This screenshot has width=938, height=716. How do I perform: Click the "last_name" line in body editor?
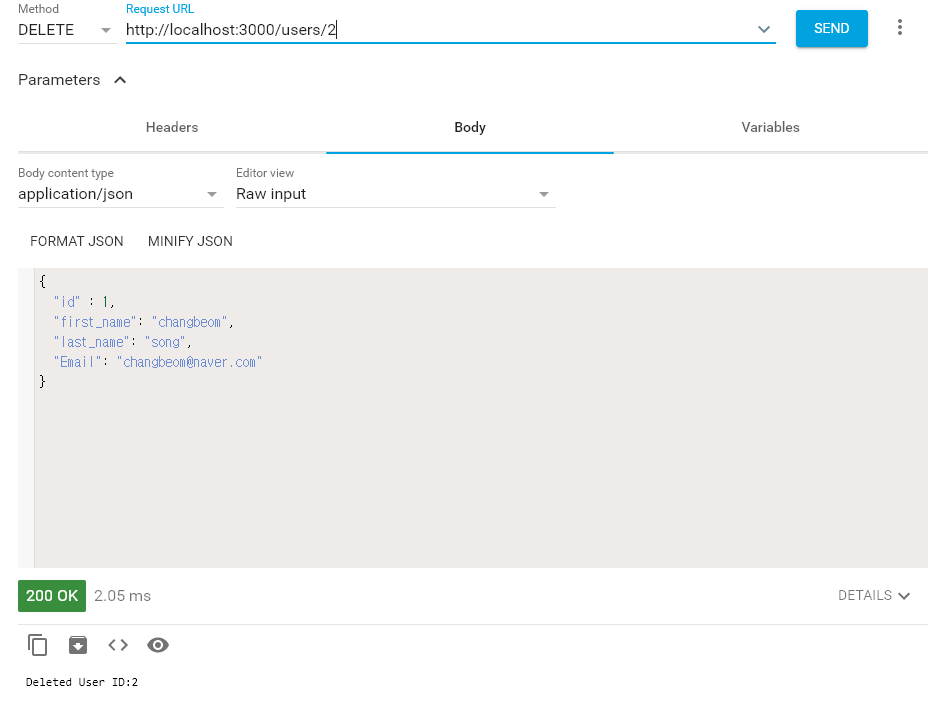122,342
